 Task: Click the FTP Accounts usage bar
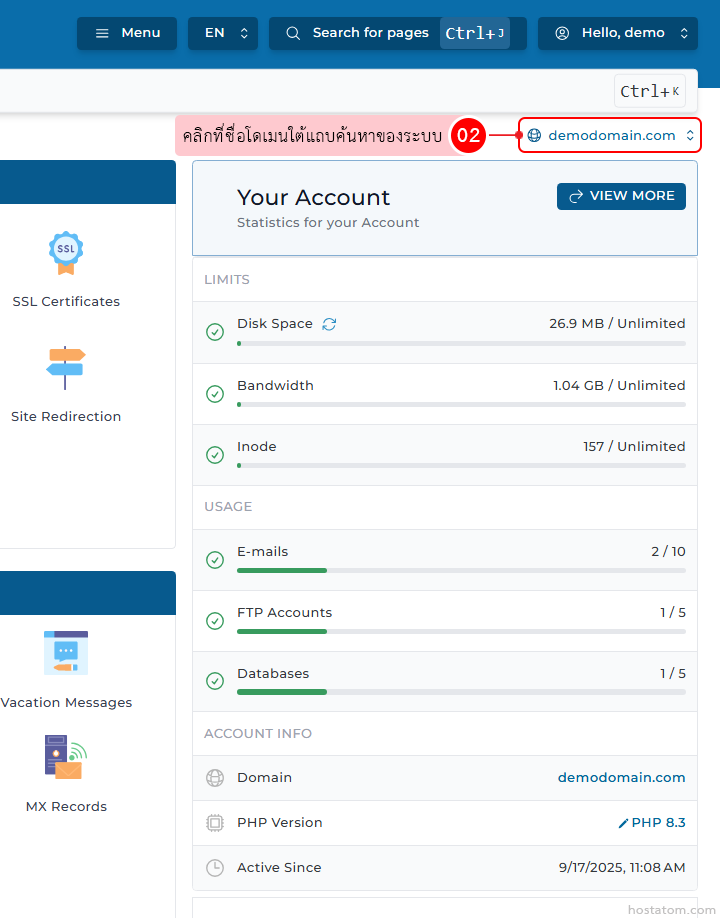(x=461, y=631)
